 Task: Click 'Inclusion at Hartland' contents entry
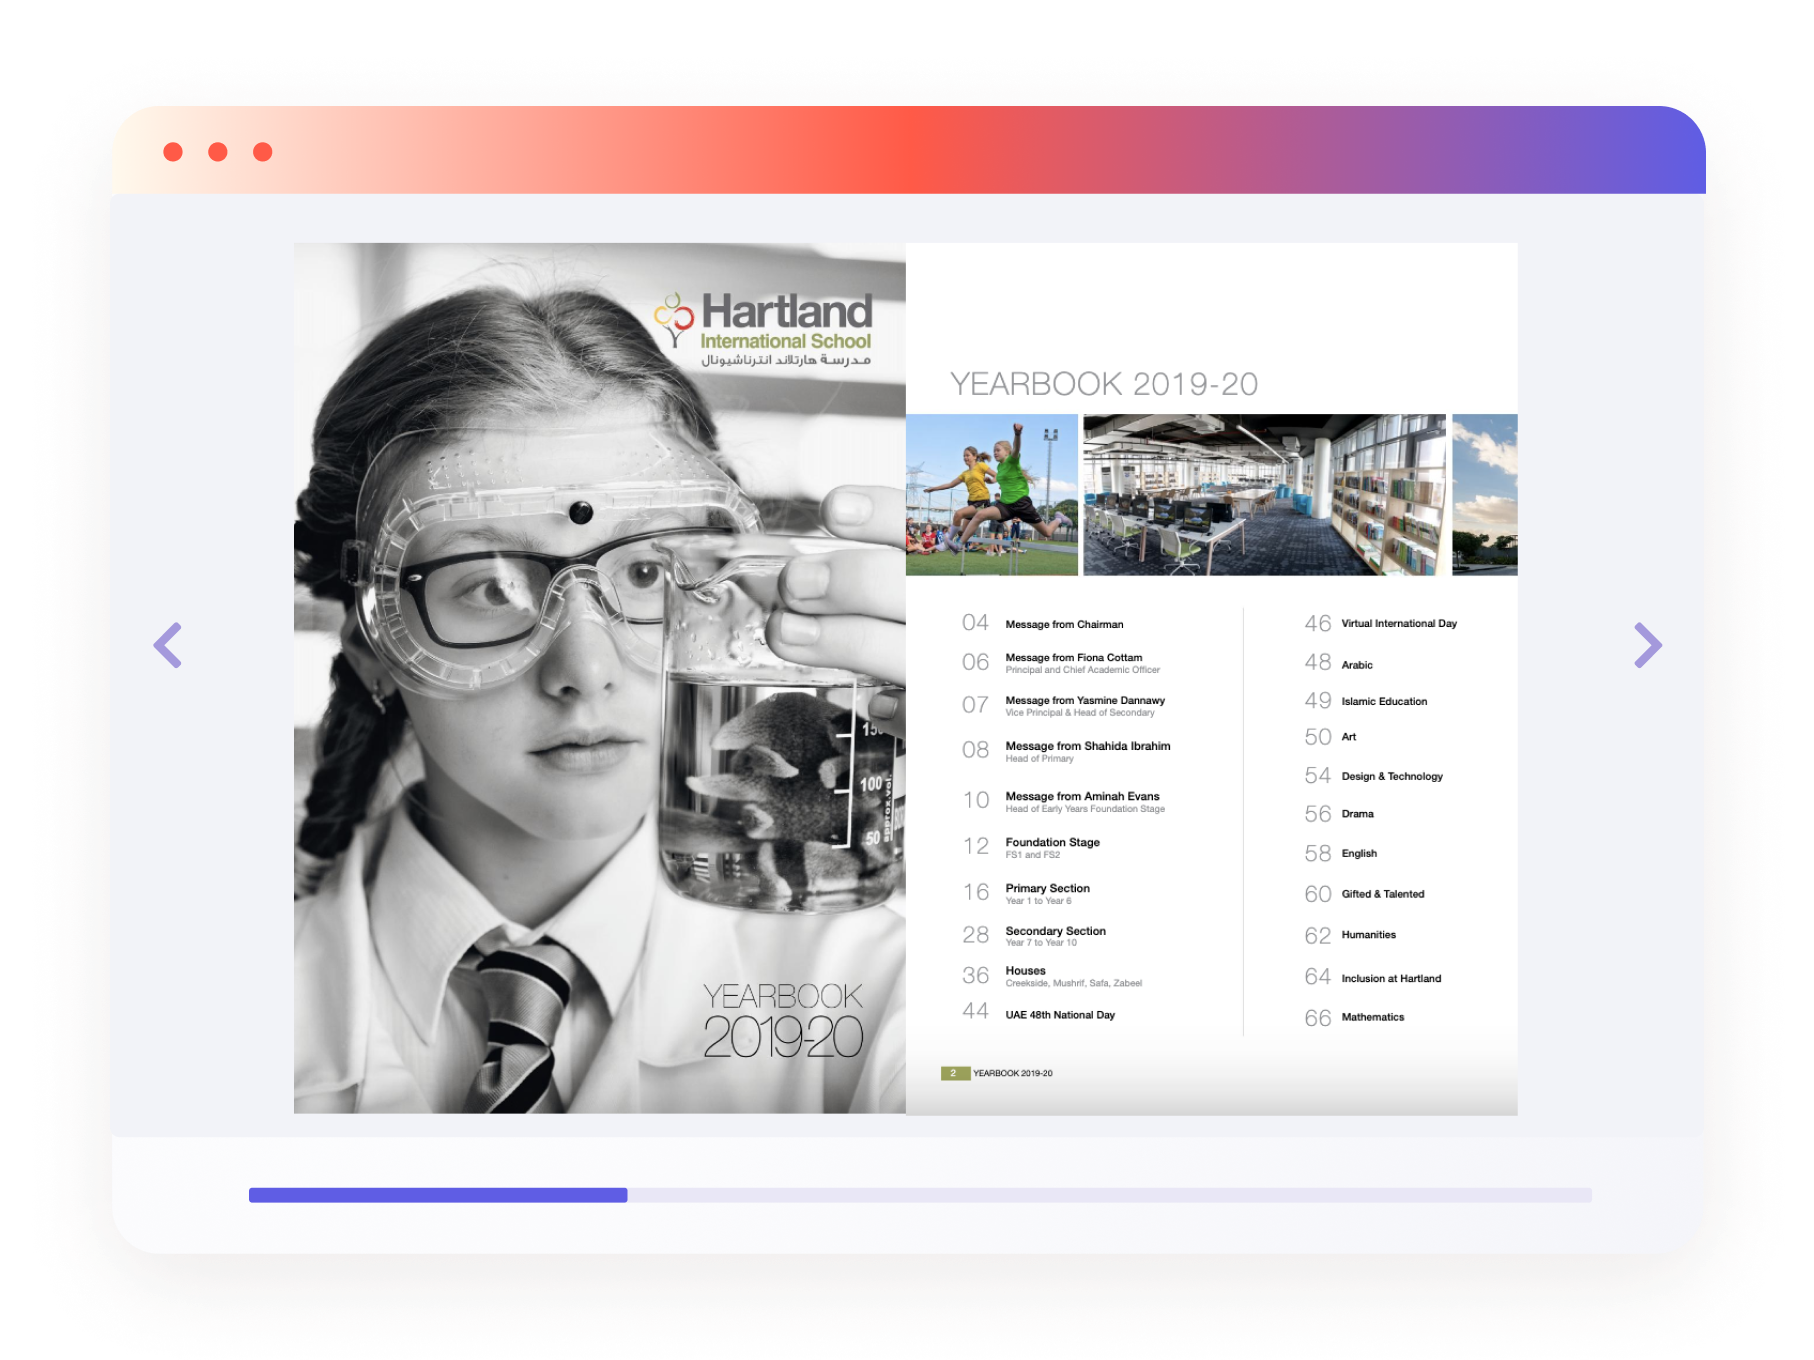click(1391, 978)
